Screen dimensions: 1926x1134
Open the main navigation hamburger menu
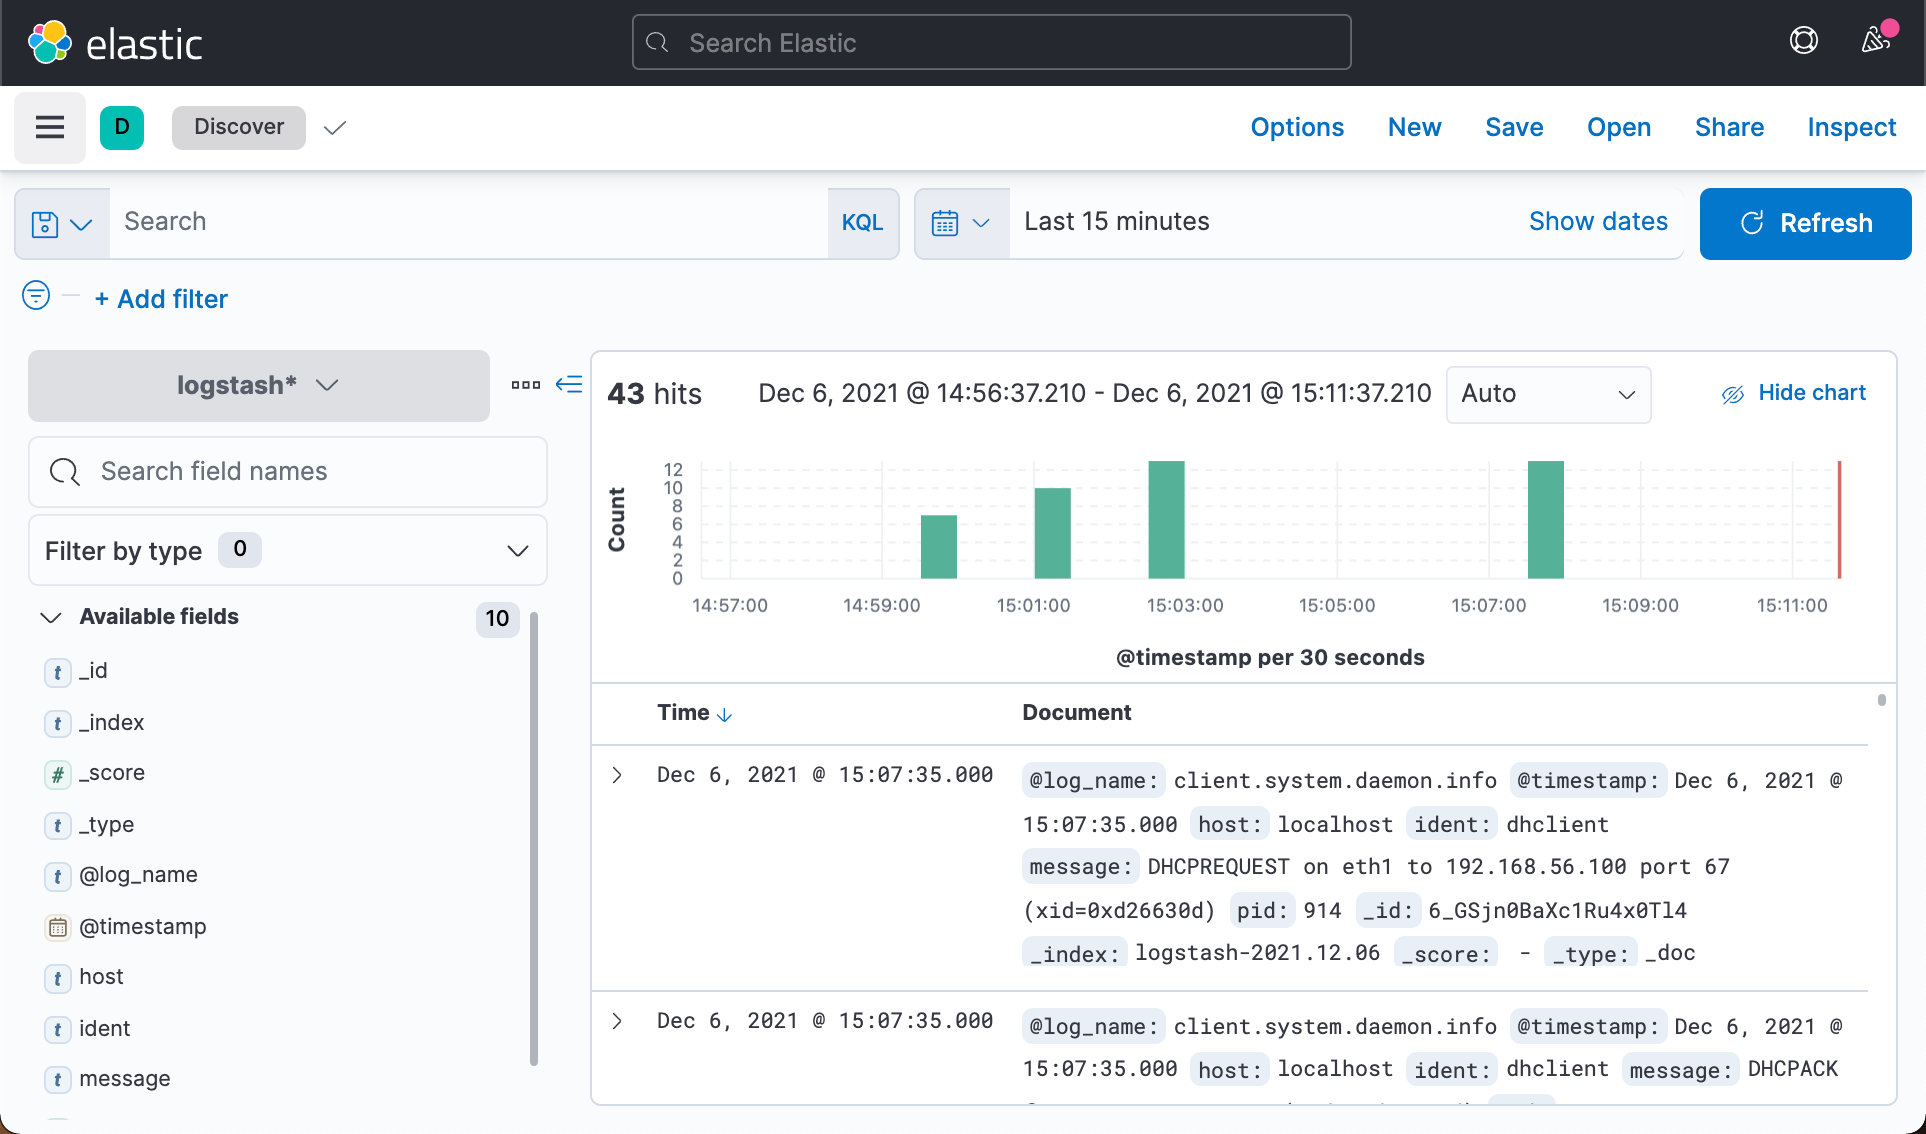pyautogui.click(x=49, y=127)
